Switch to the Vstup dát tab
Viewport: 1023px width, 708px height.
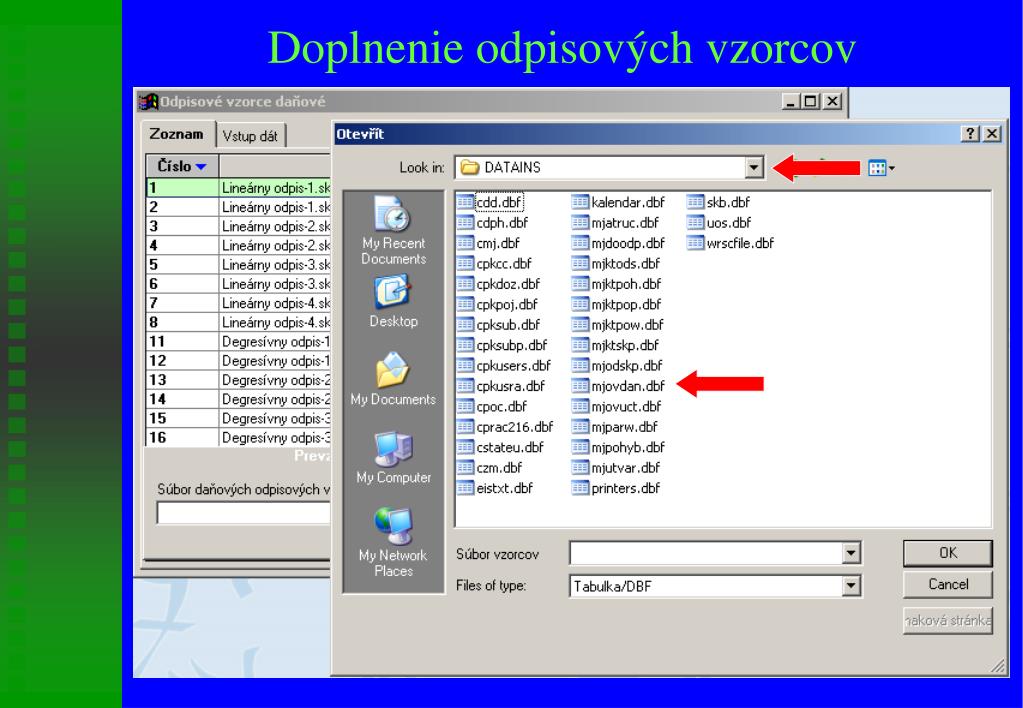(250, 136)
